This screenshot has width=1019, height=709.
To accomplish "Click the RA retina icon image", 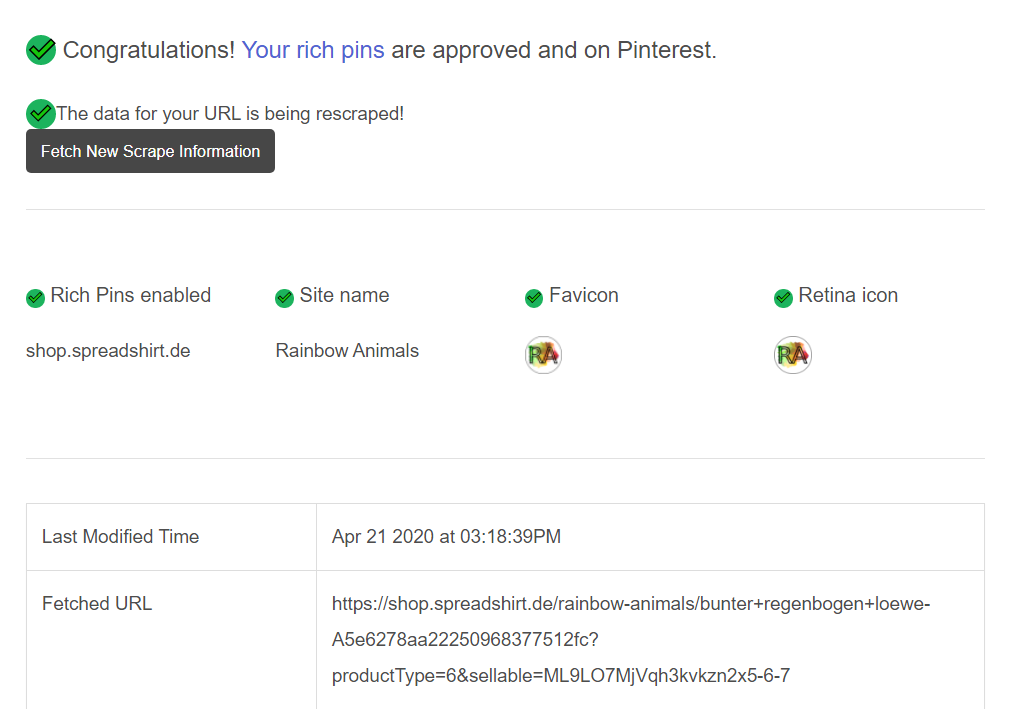I will click(792, 354).
